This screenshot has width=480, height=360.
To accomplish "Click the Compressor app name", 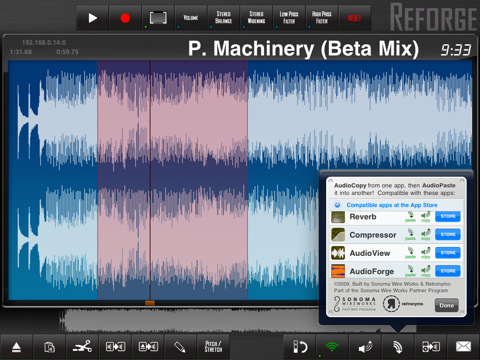I will click(x=373, y=235).
